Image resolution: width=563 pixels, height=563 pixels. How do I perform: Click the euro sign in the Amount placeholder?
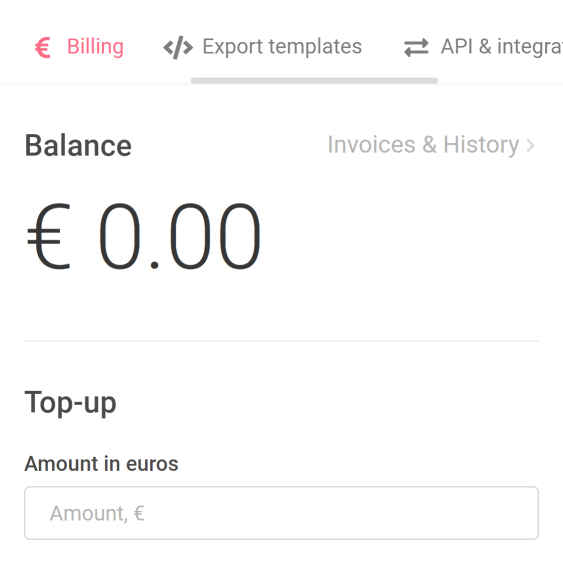139,513
